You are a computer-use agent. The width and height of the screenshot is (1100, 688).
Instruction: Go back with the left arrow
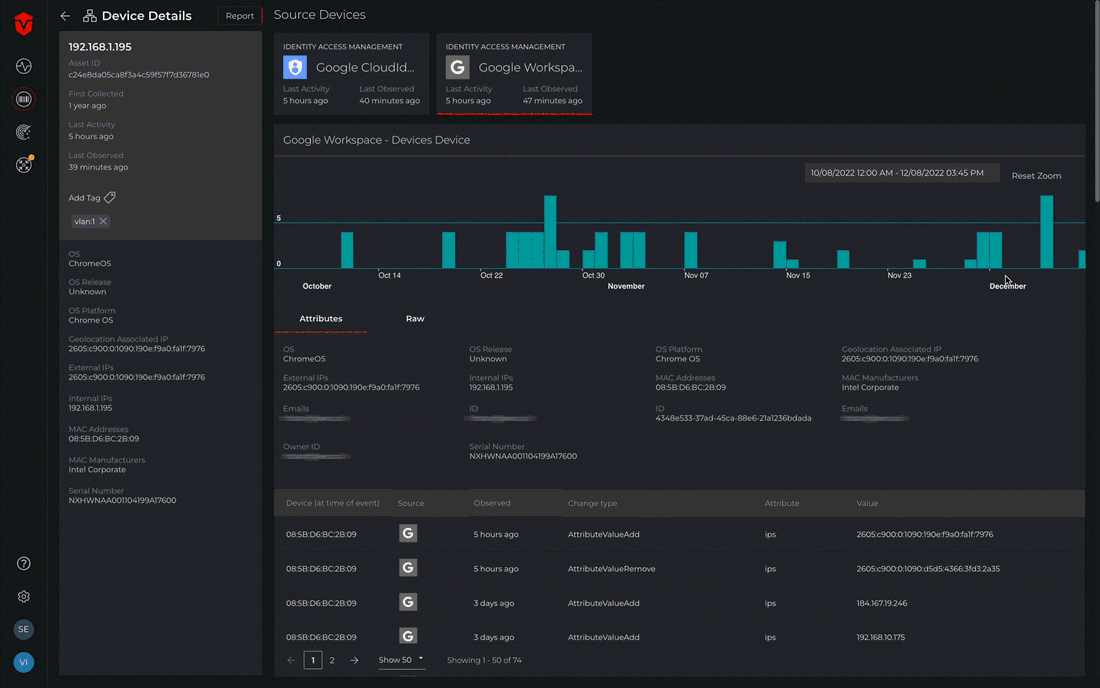[65, 15]
